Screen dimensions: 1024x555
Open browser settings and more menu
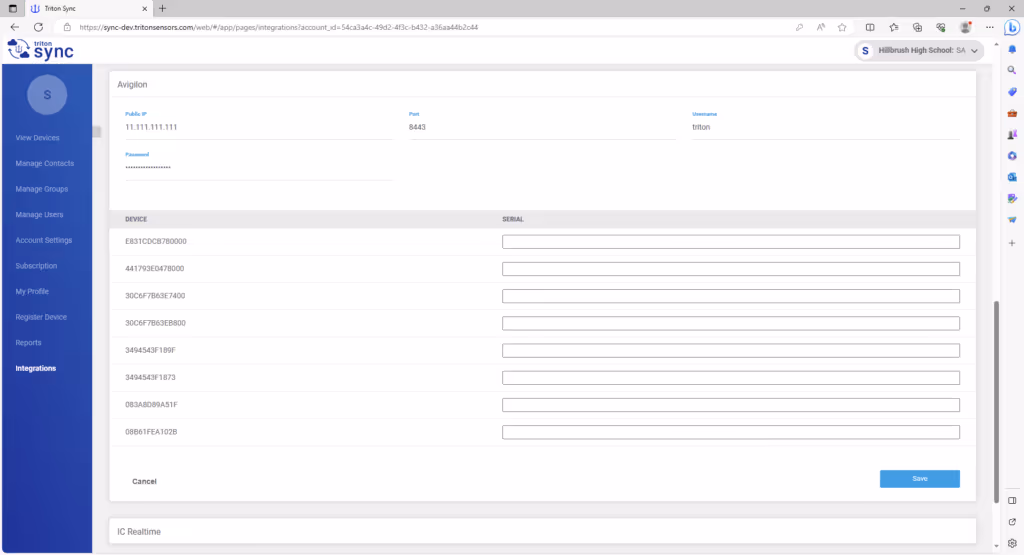click(x=990, y=27)
